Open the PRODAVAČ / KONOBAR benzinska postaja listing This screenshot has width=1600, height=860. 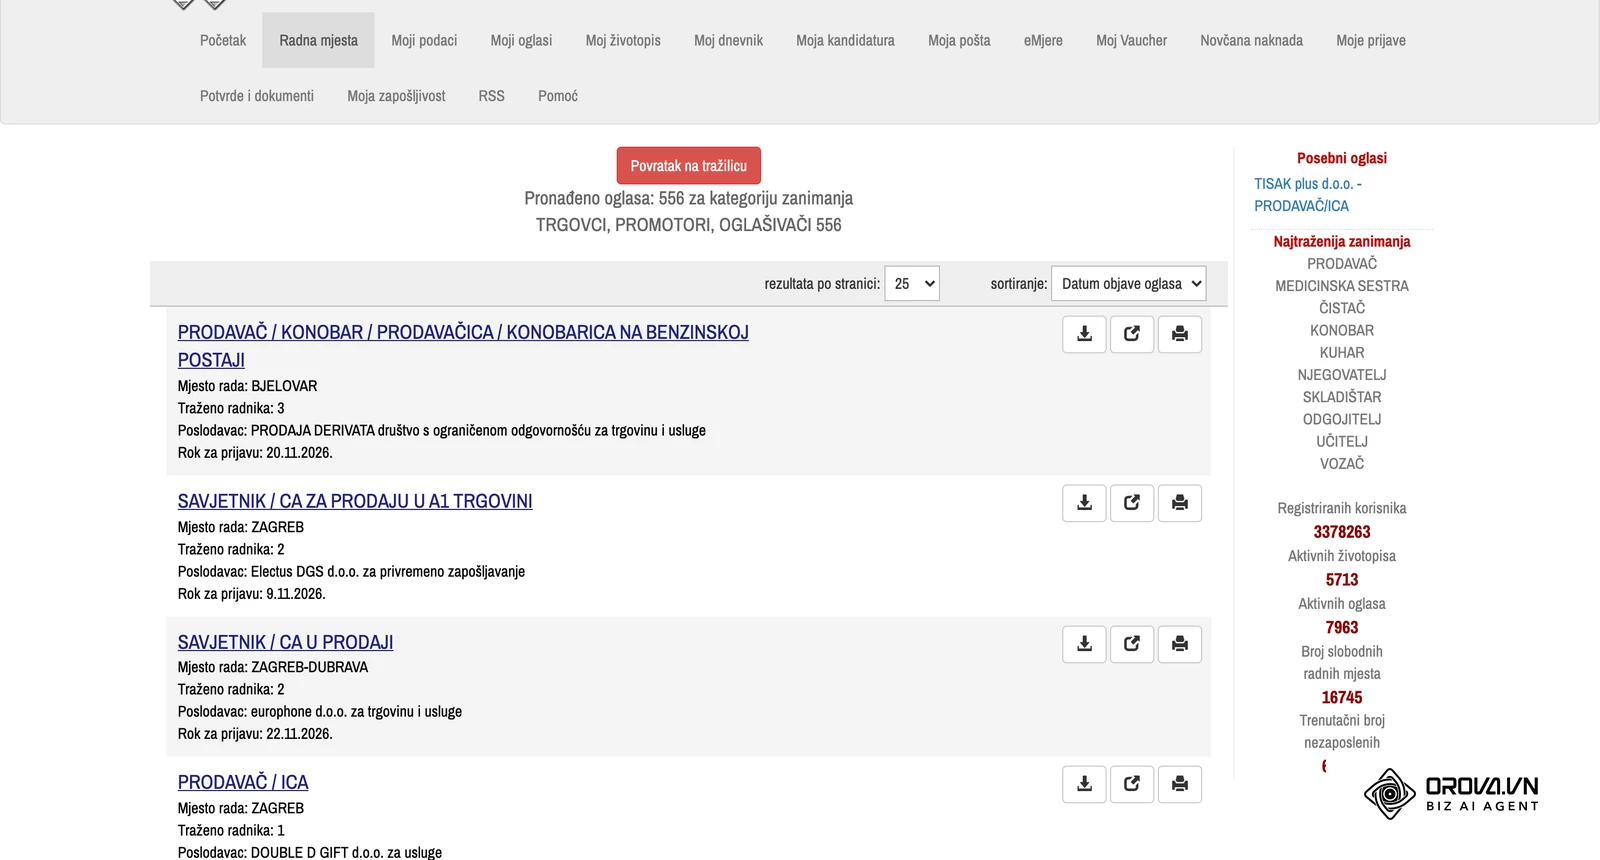[x=463, y=346]
